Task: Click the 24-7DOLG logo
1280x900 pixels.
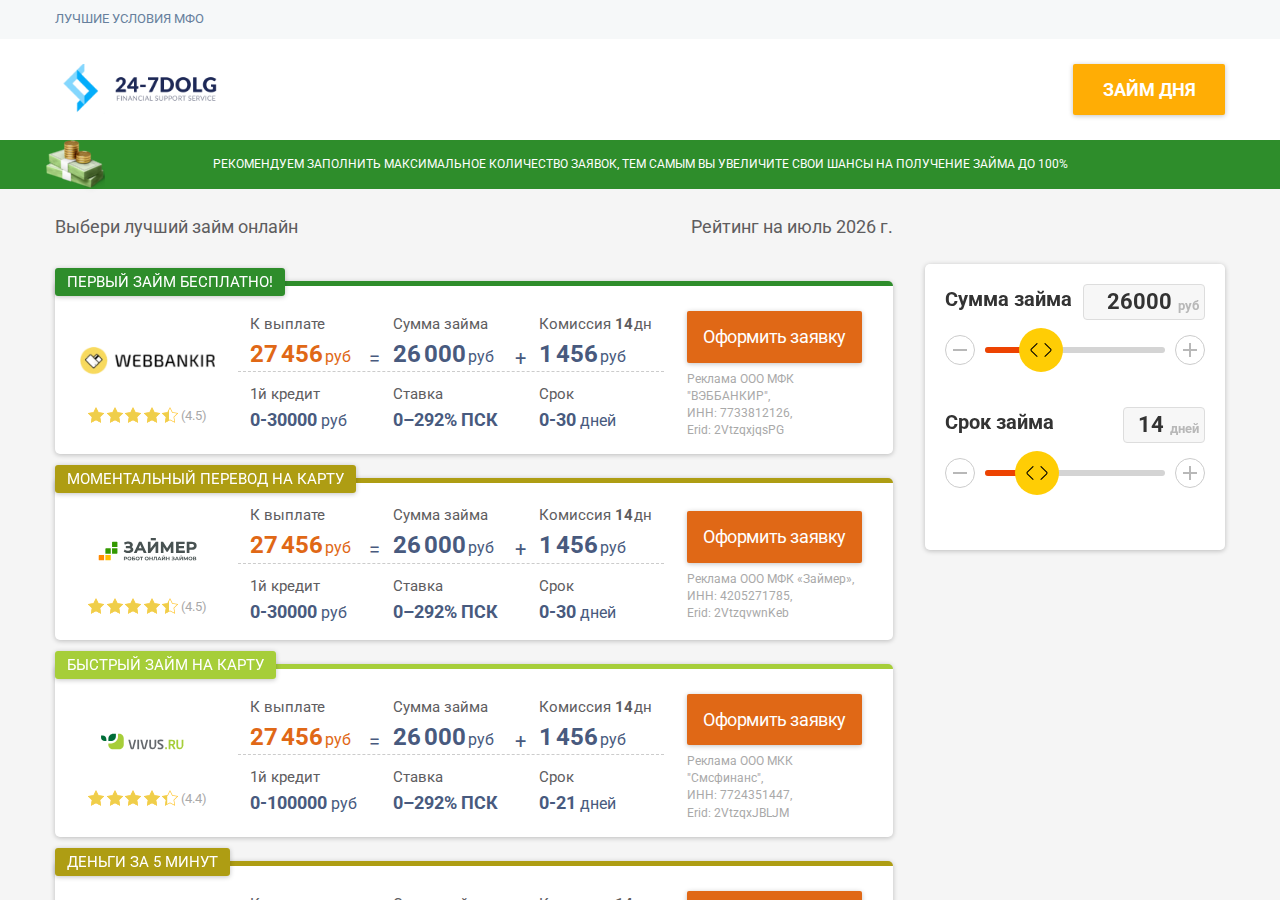Action: pyautogui.click(x=140, y=88)
